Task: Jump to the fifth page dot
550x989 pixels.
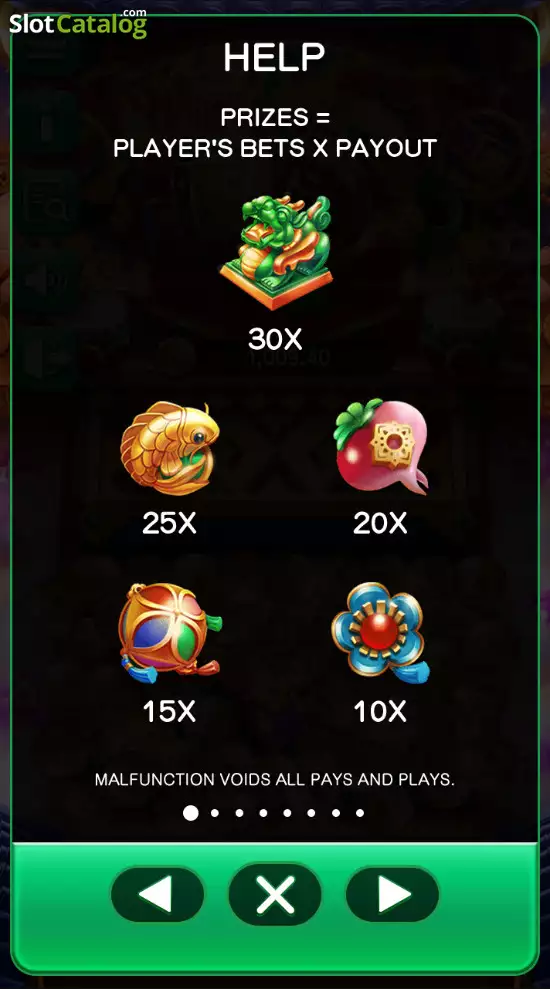Action: click(x=287, y=813)
